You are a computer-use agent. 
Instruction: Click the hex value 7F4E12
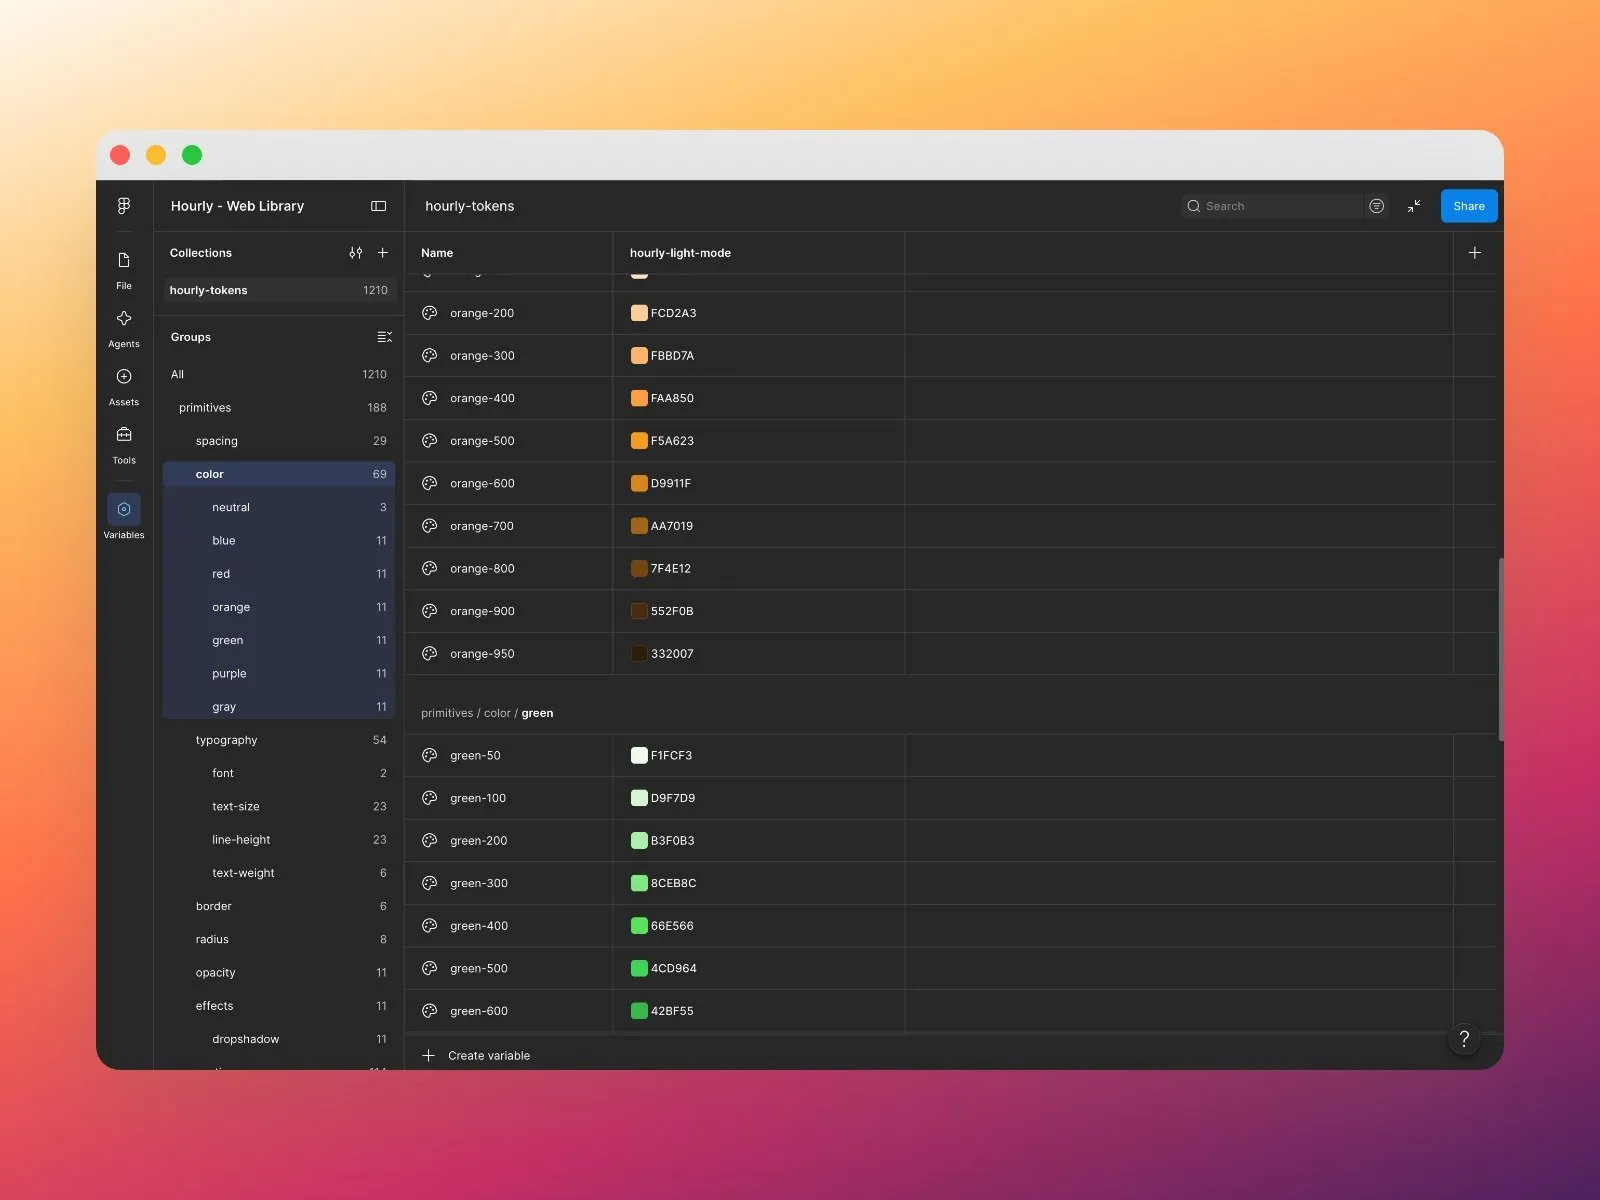click(x=671, y=568)
